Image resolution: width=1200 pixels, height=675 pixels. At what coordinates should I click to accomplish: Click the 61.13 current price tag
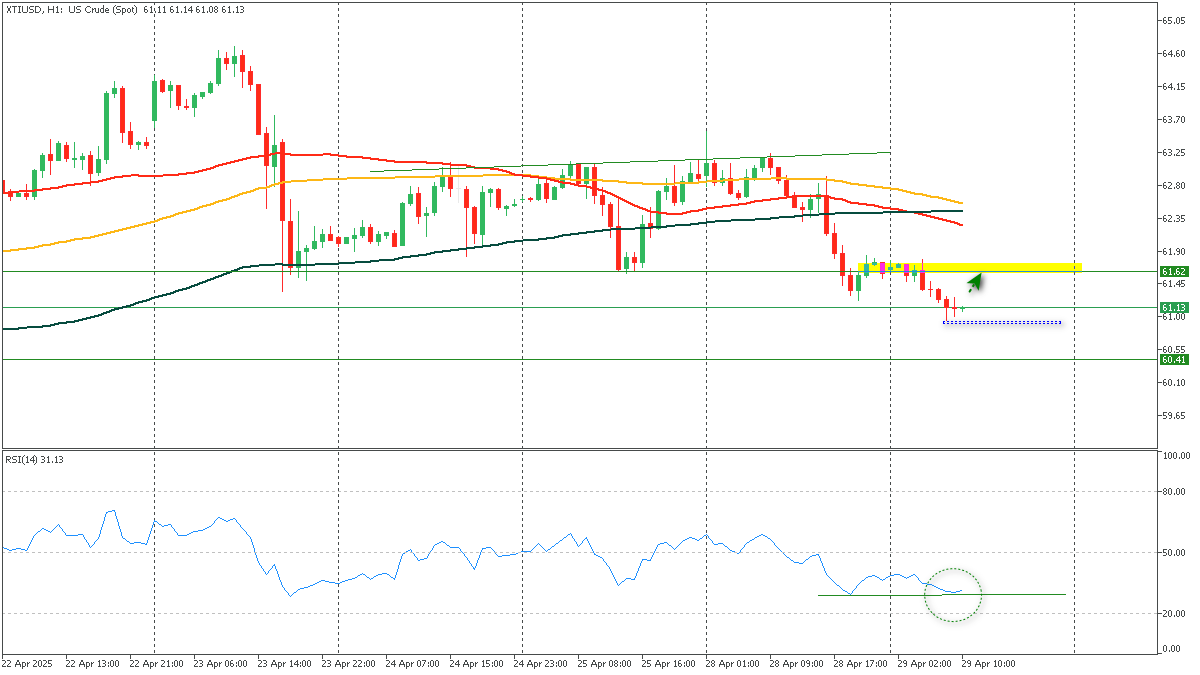point(1174,308)
